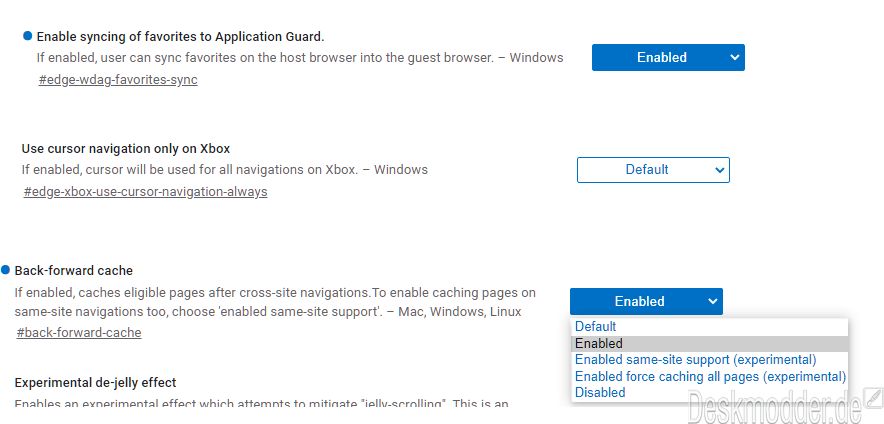Select Enabled same-site support (experimental)

click(x=695, y=359)
